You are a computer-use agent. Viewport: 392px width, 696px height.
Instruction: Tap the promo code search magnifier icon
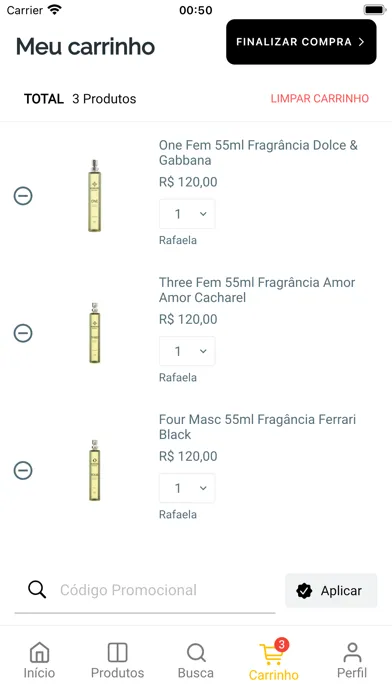click(37, 590)
